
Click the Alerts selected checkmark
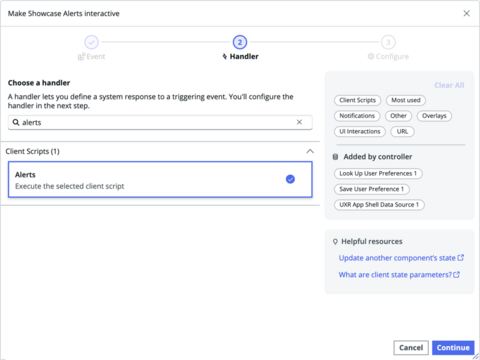(290, 179)
